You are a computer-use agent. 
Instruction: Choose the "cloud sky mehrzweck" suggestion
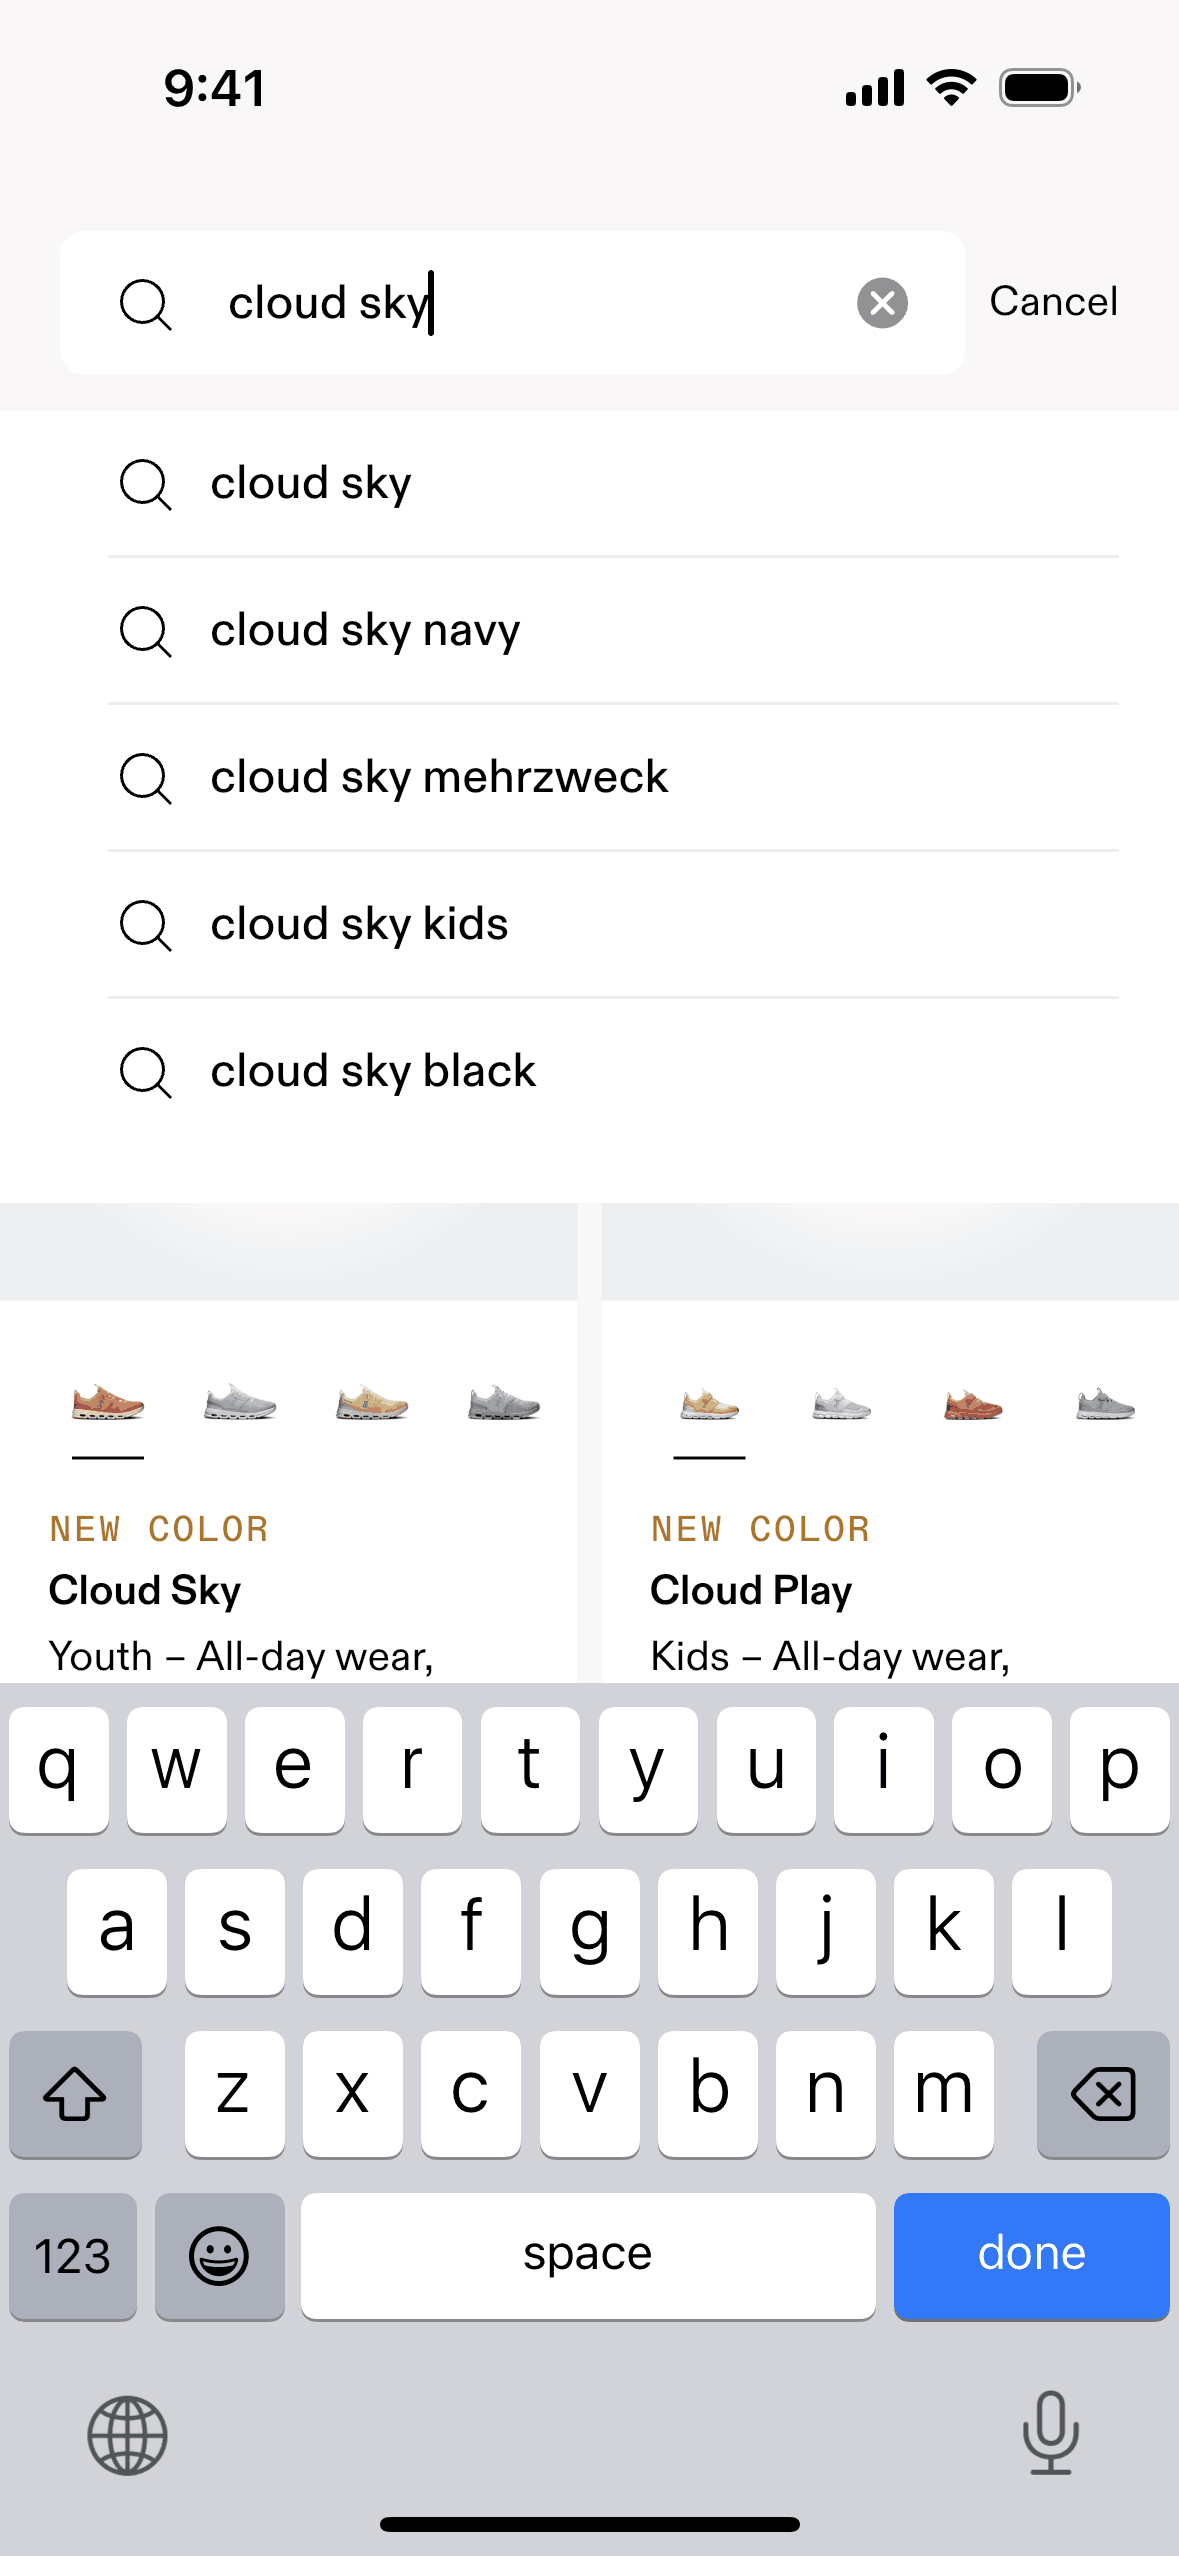[x=439, y=777]
